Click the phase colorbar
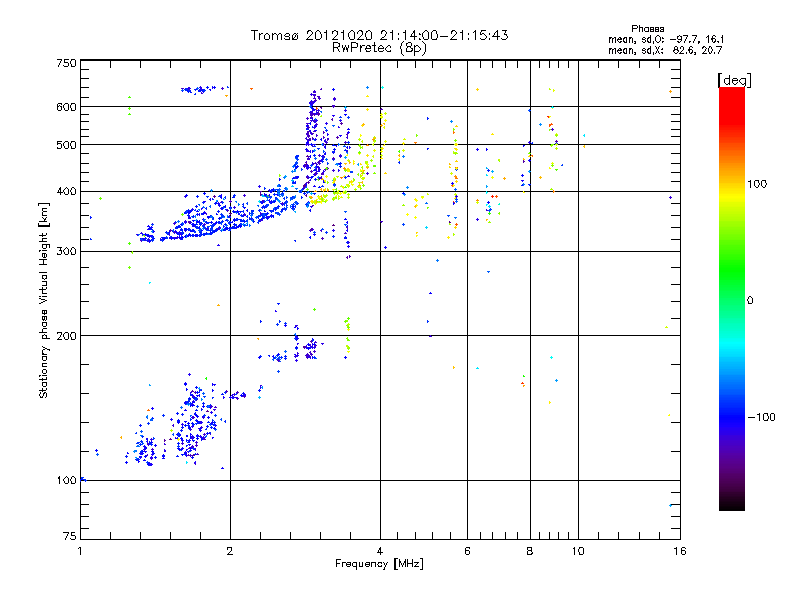The width and height of the screenshot is (800, 600). (732, 298)
